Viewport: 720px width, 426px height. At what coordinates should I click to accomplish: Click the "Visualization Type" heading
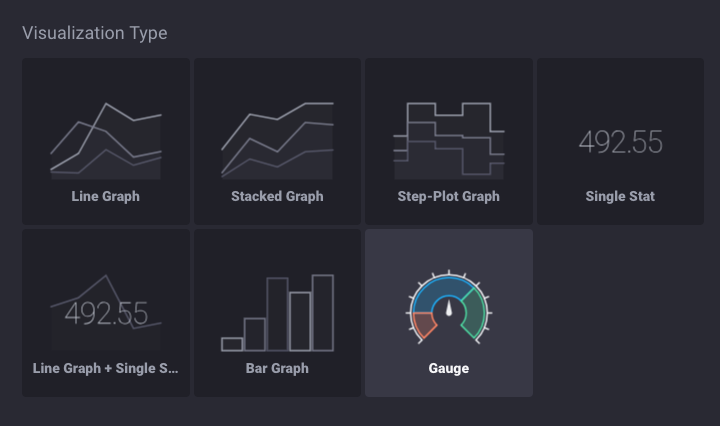(95, 33)
